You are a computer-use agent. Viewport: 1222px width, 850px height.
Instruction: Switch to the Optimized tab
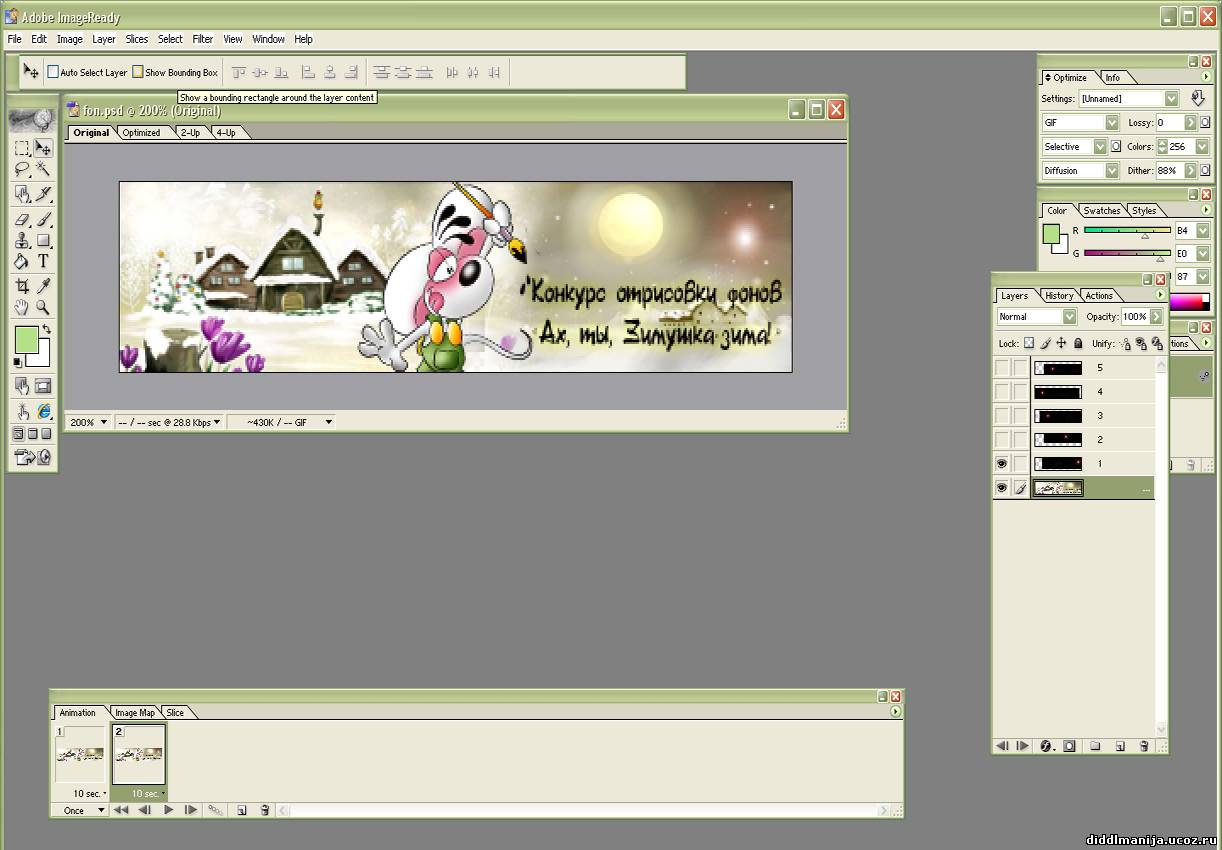pyautogui.click(x=141, y=132)
